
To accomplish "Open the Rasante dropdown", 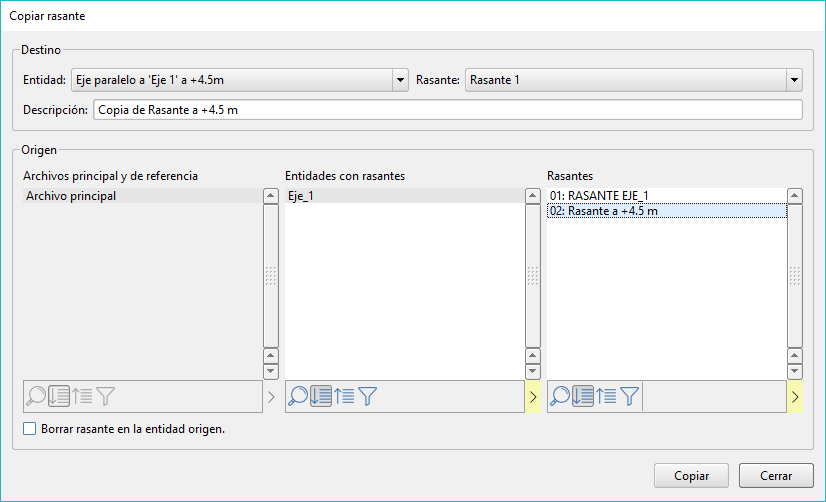I will click(x=794, y=80).
